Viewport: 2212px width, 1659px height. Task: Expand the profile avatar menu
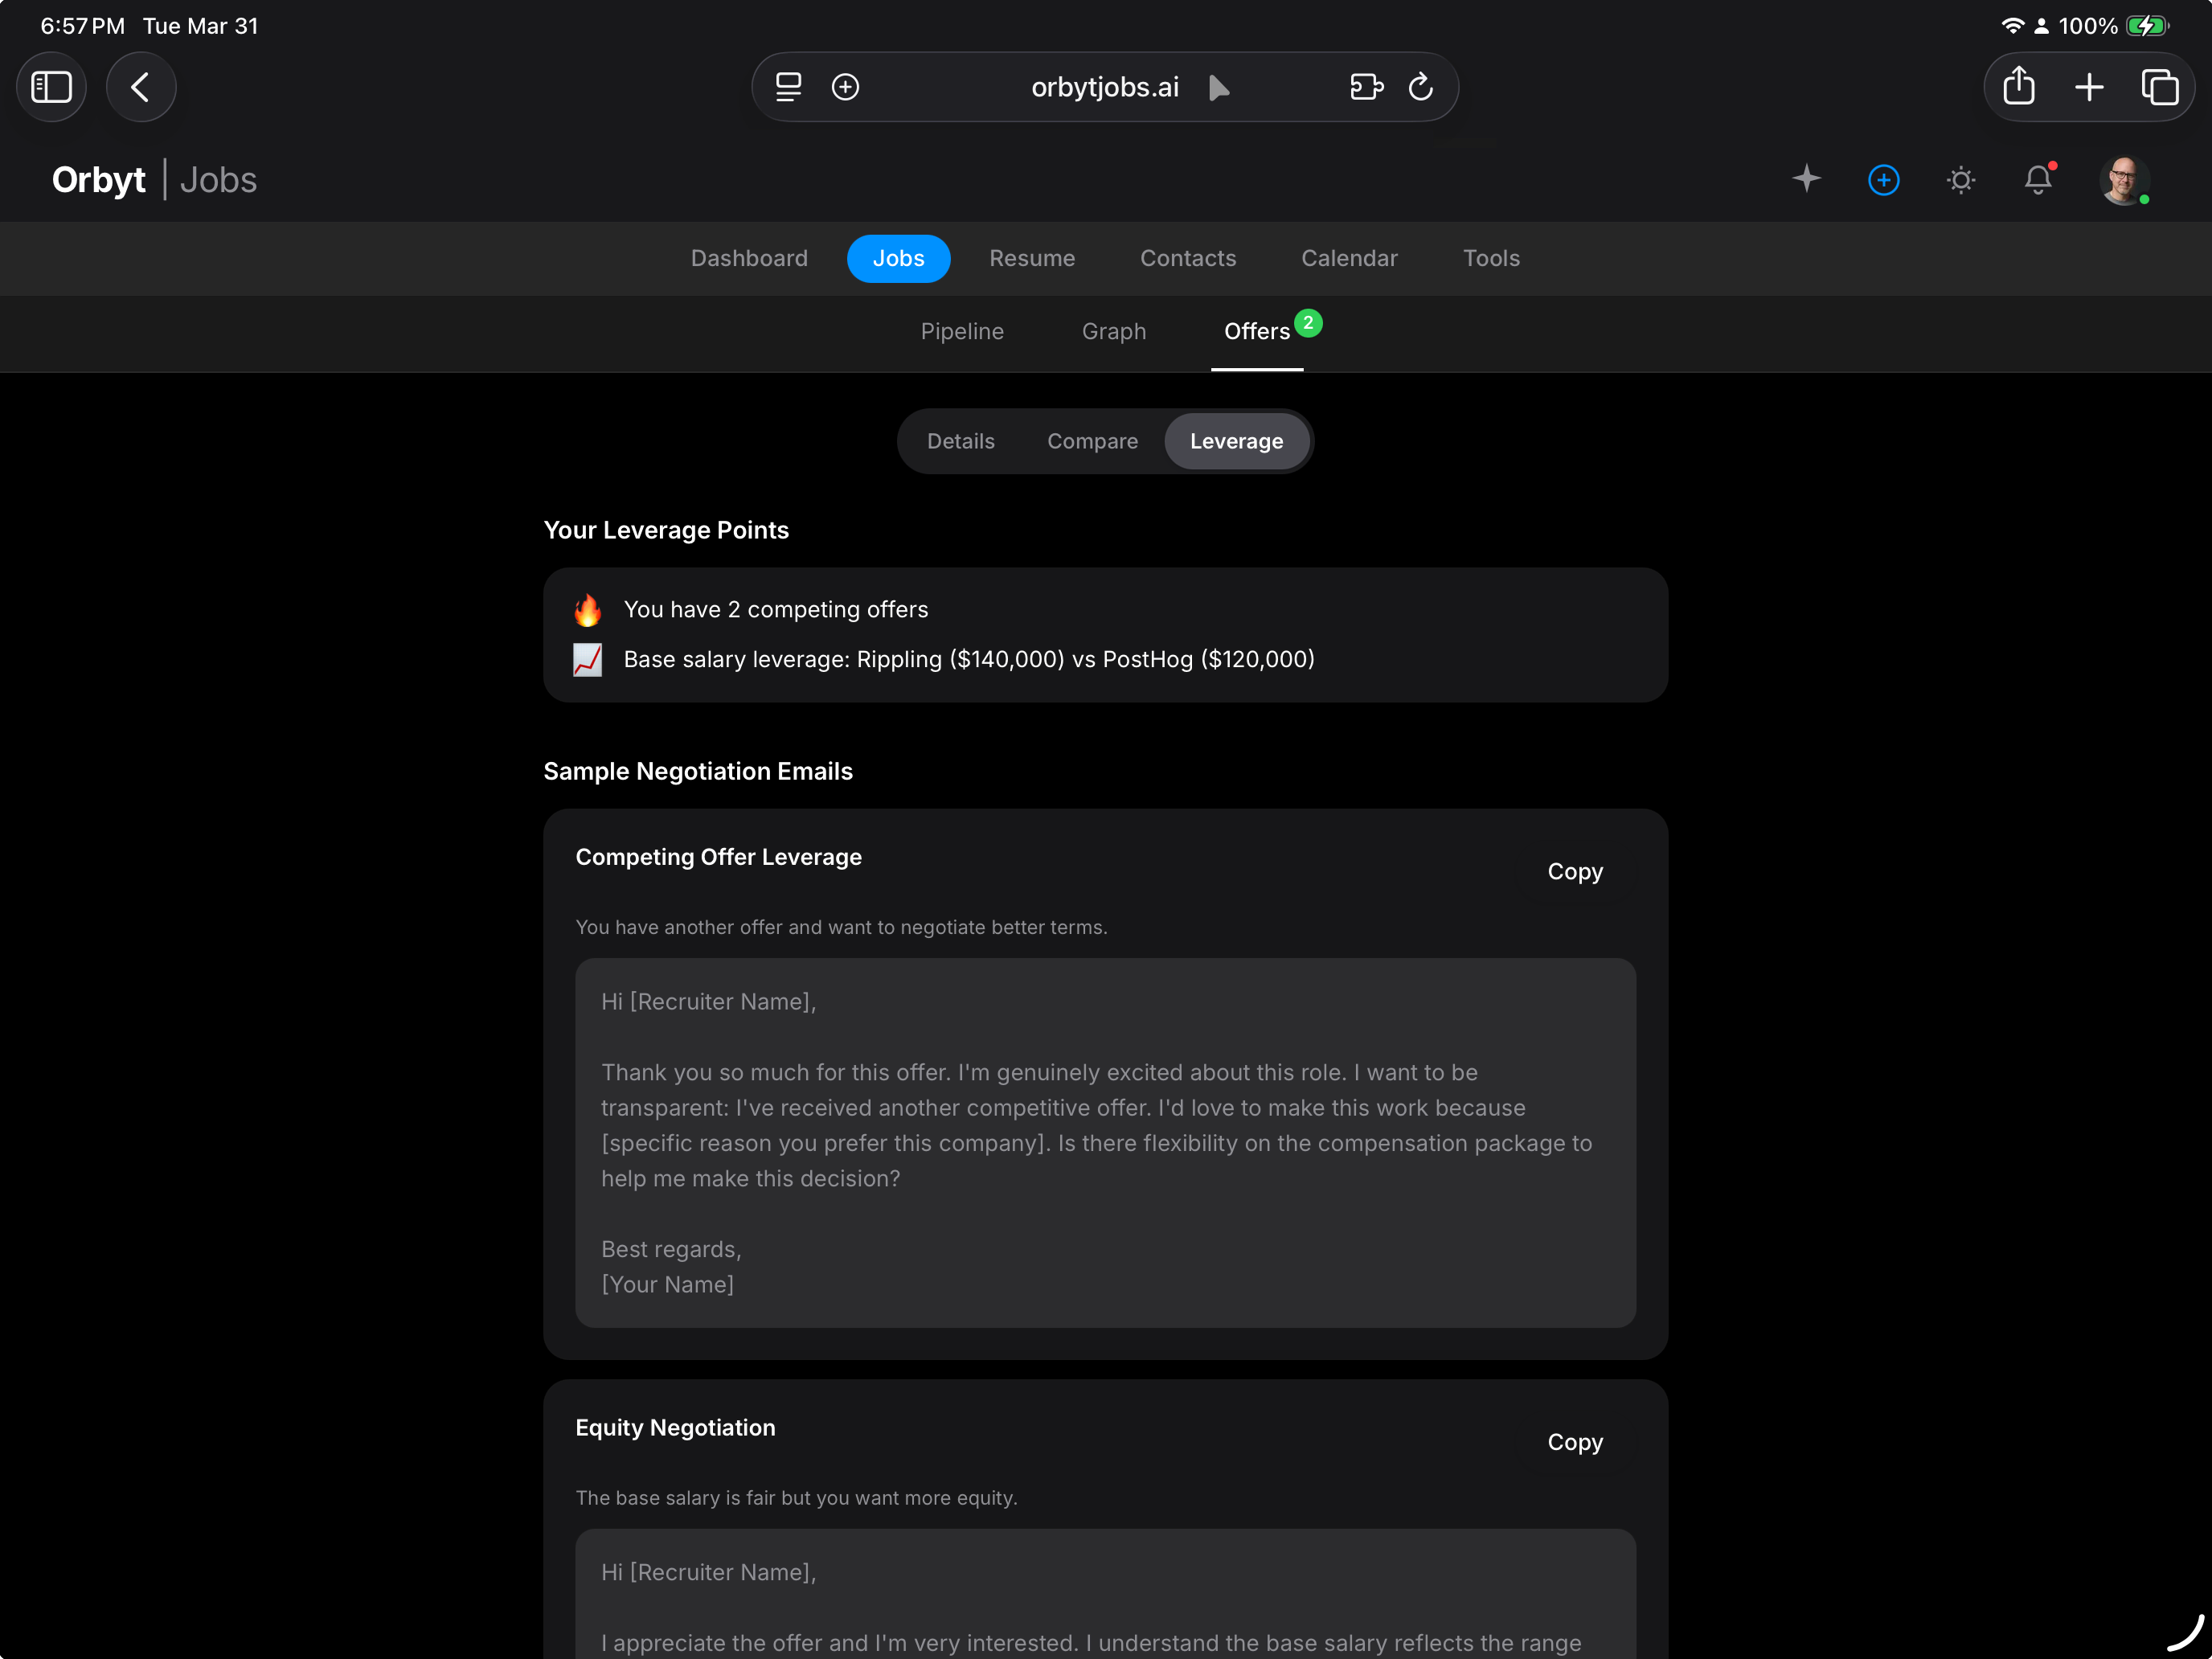2126,180
